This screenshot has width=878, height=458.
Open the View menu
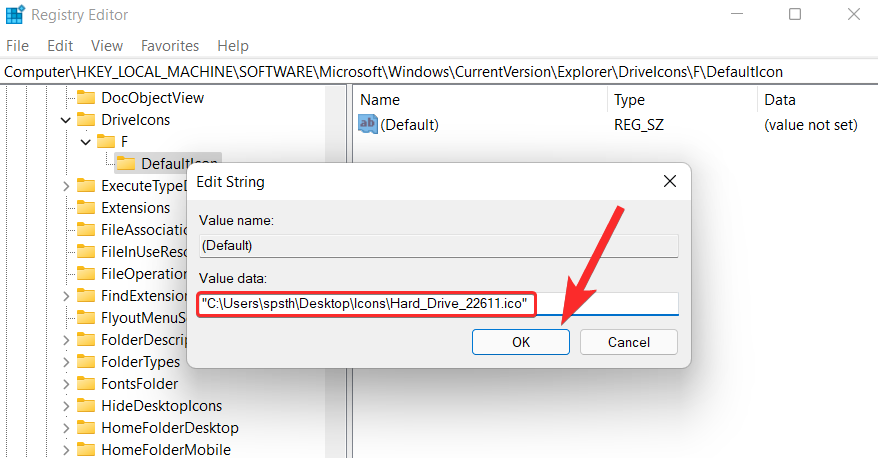pos(107,46)
